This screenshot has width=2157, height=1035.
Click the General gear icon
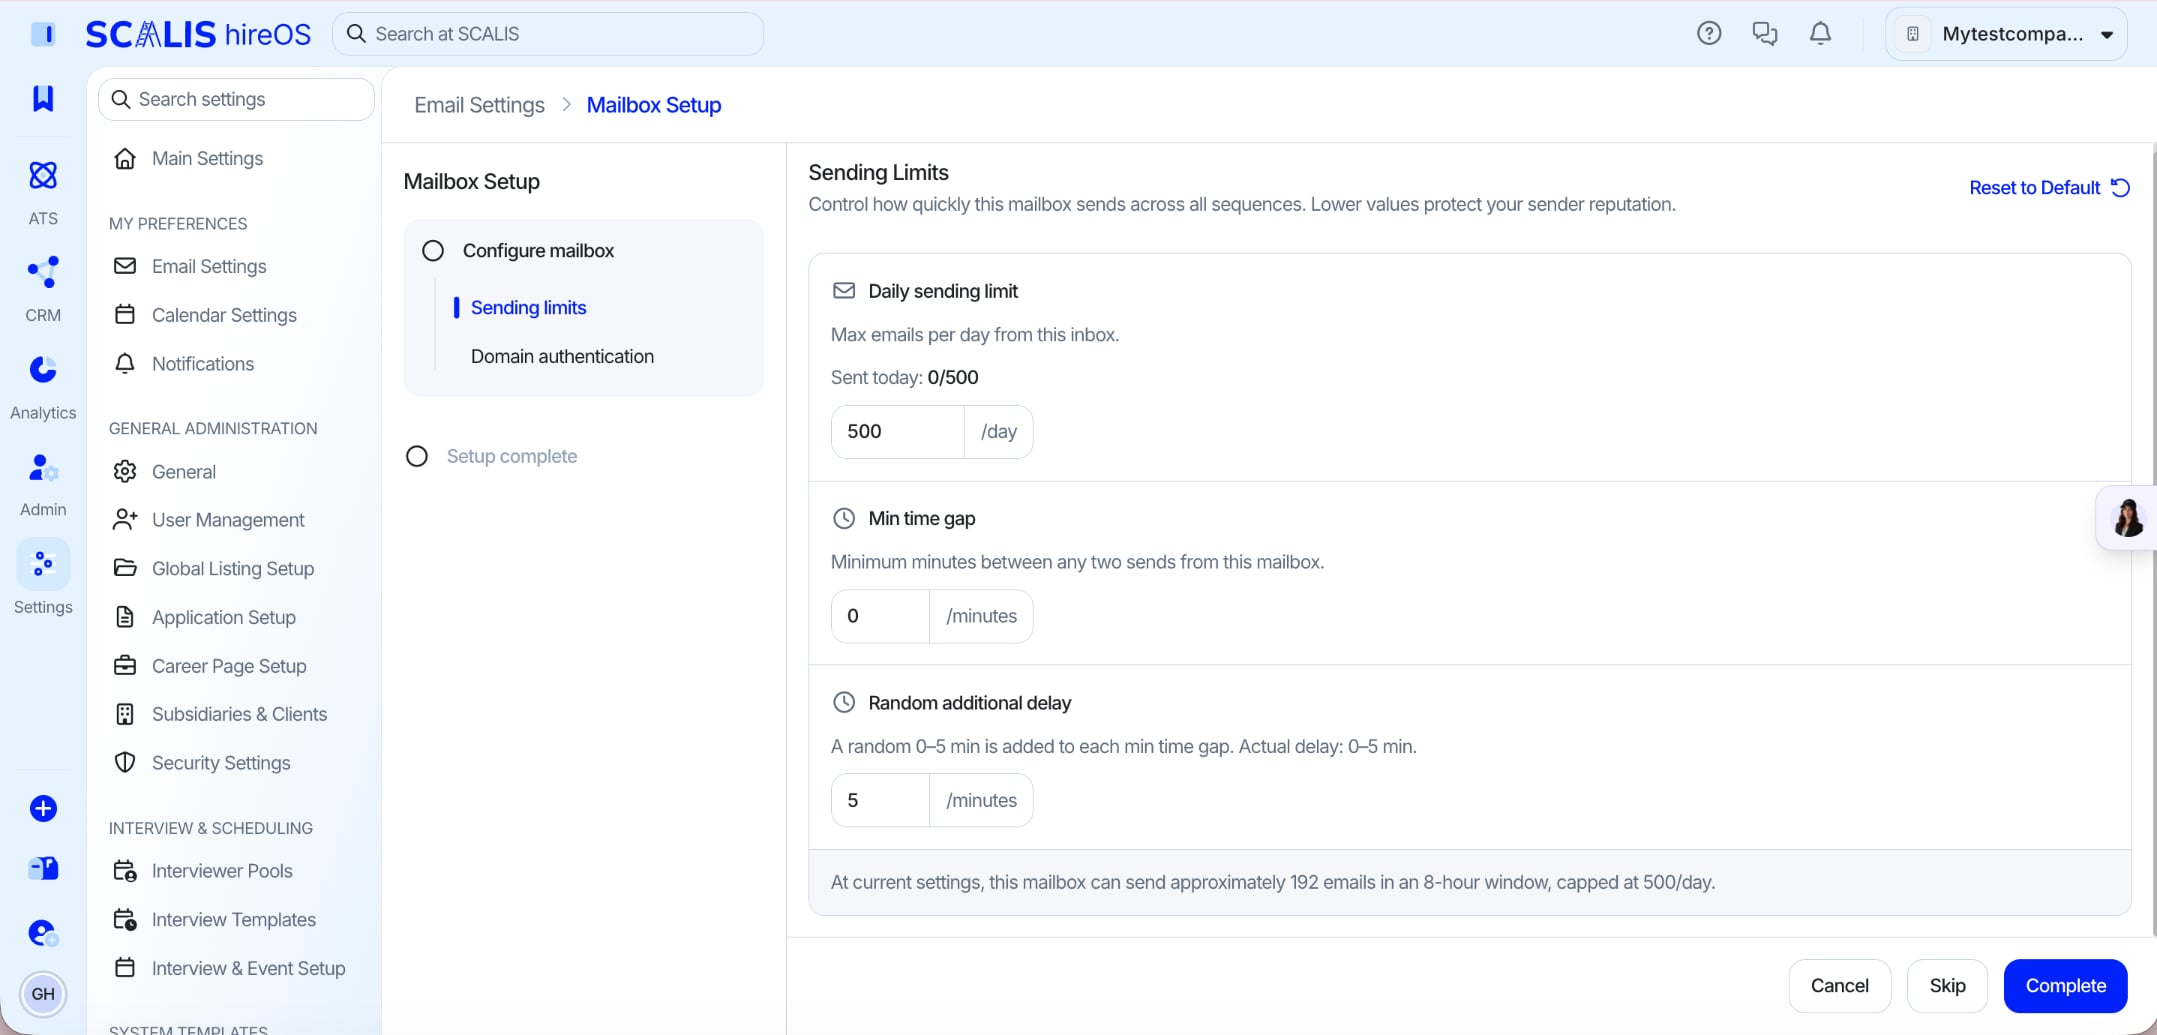pyautogui.click(x=125, y=471)
